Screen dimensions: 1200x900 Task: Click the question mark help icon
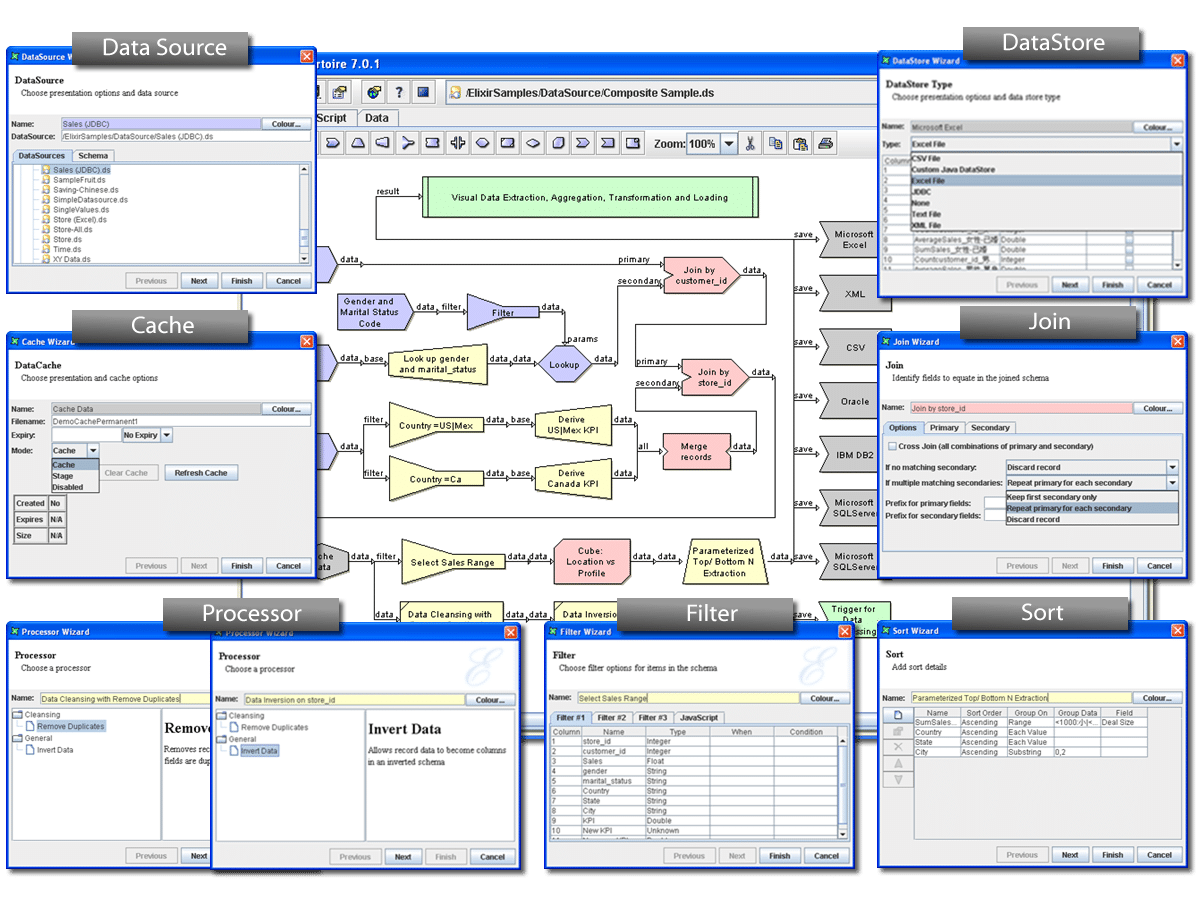pyautogui.click(x=398, y=92)
